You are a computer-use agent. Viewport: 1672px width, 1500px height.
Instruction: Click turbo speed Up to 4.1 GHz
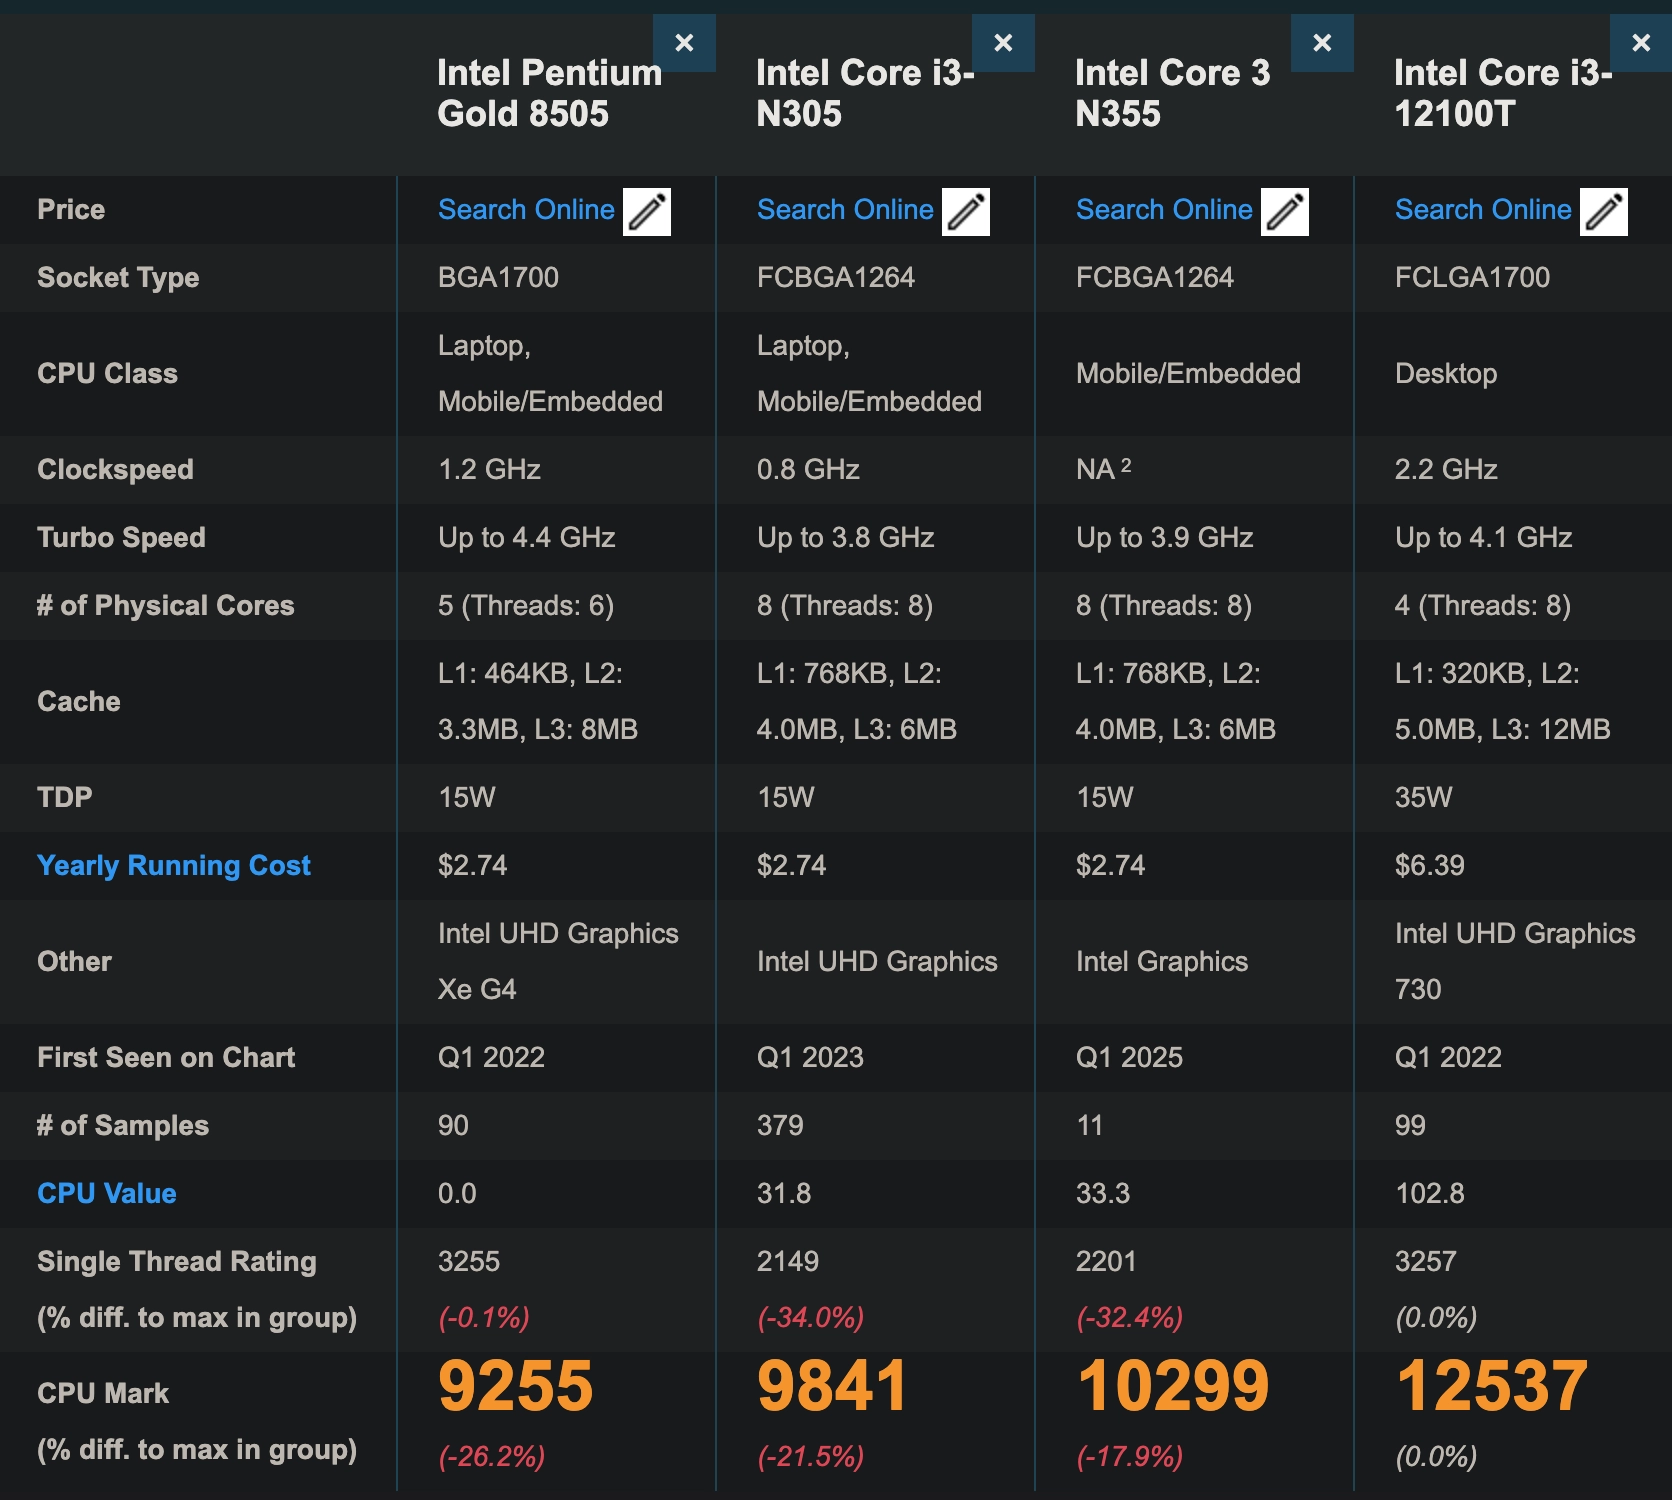(x=1483, y=538)
